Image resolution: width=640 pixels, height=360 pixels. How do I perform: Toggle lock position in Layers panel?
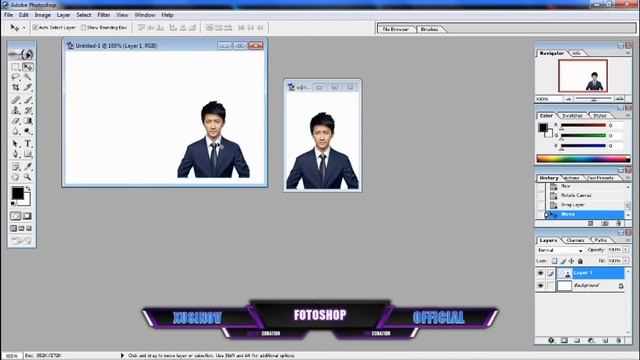pyautogui.click(x=571, y=261)
